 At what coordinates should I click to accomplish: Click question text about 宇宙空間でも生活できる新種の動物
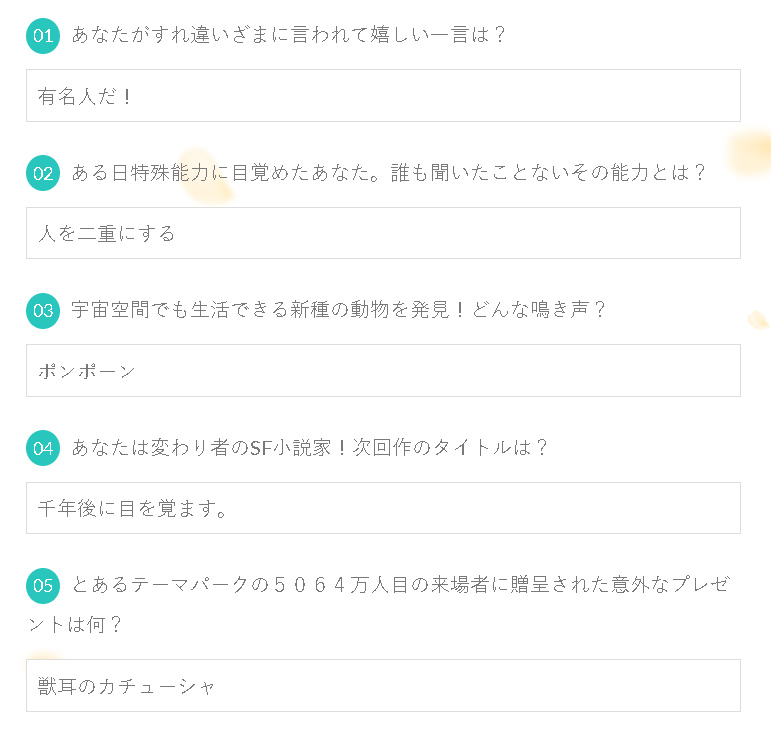[338, 310]
